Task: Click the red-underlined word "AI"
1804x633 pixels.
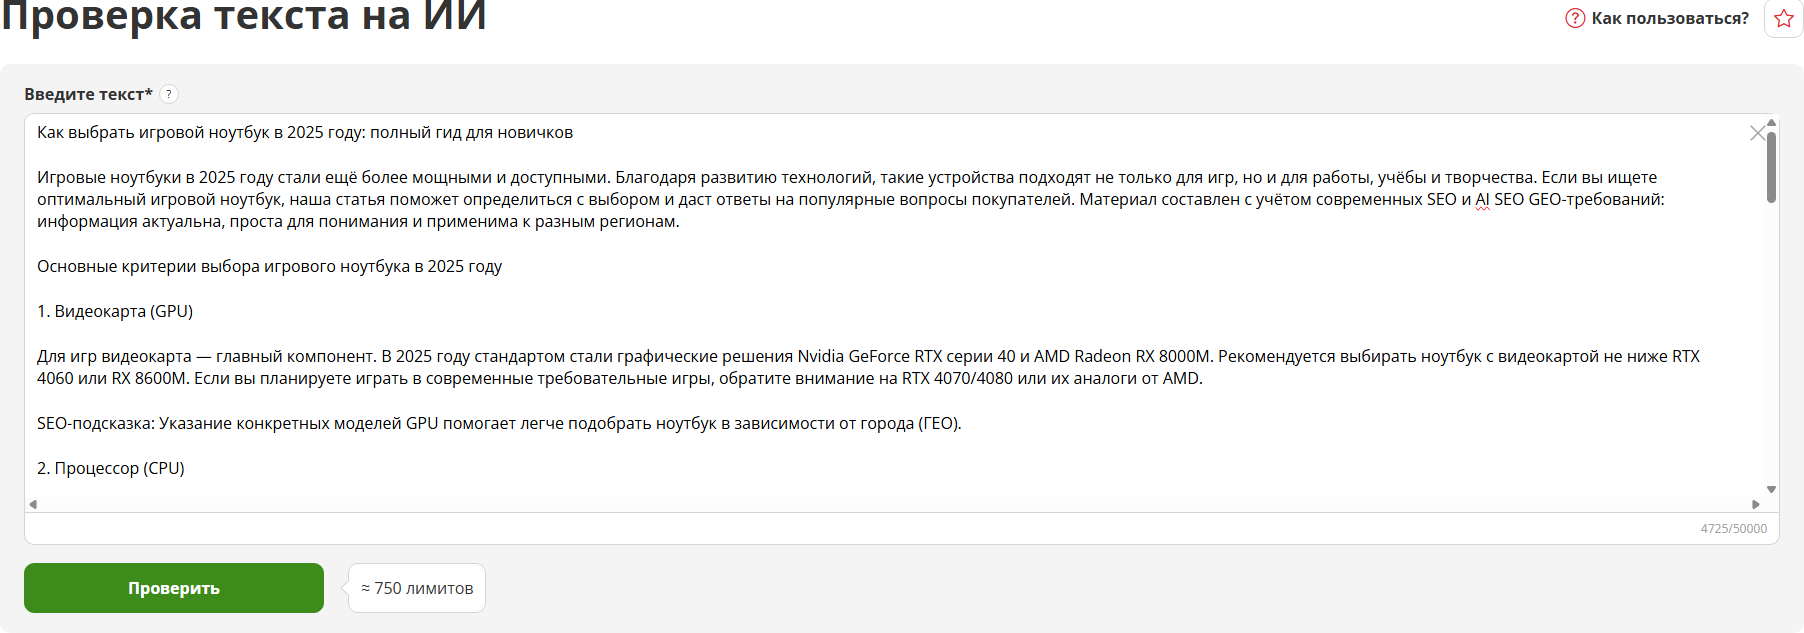Action: click(1482, 200)
